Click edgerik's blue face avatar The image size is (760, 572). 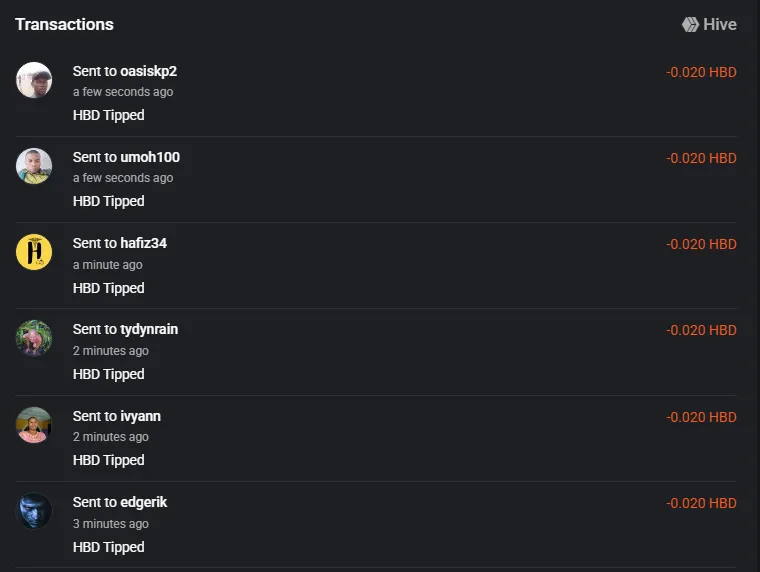(x=34, y=511)
